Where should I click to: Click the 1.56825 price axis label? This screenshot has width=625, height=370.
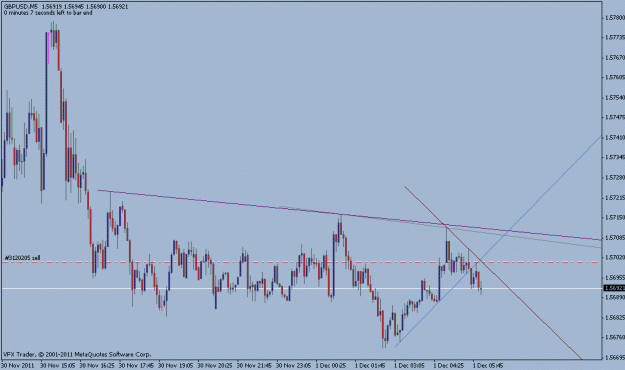(615, 318)
